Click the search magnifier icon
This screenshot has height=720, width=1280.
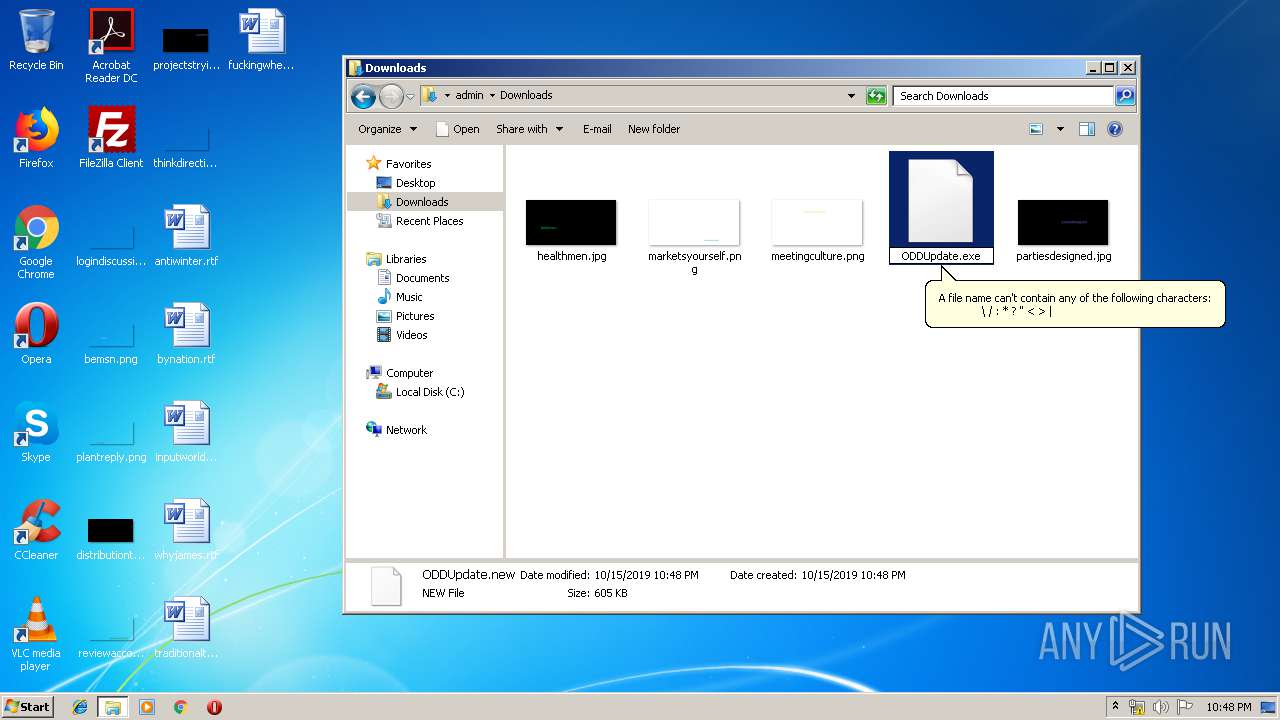1125,96
